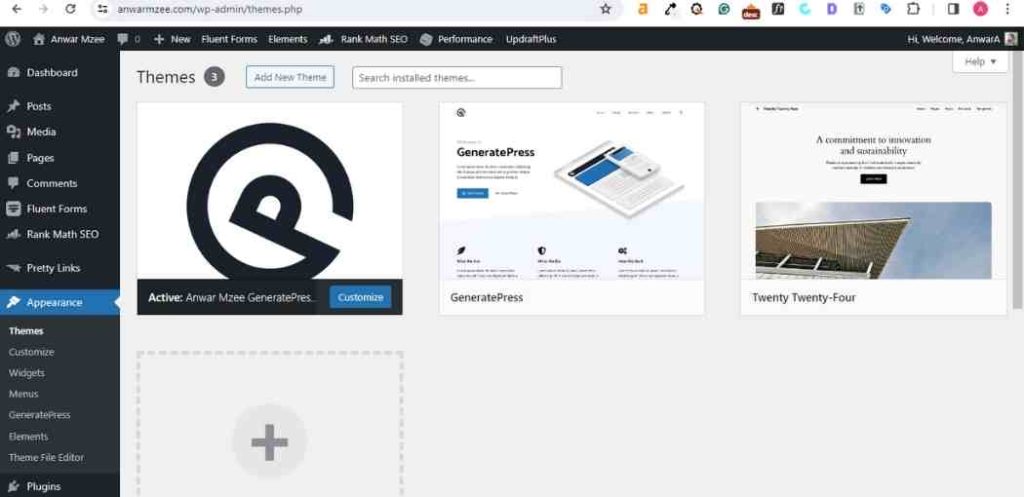This screenshot has height=497, width=1024.
Task: Click the address bar URL
Action: click(x=210, y=9)
